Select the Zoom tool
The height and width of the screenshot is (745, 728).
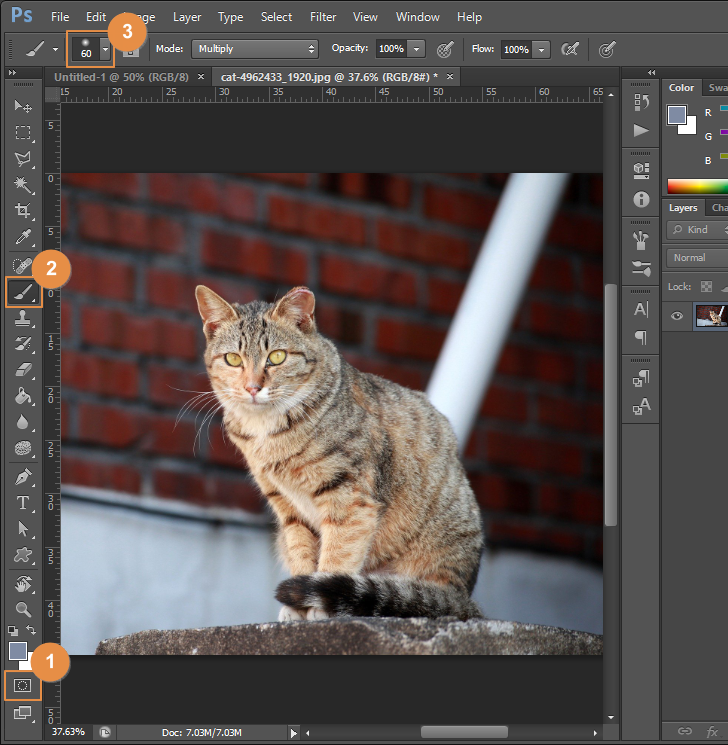(22, 609)
